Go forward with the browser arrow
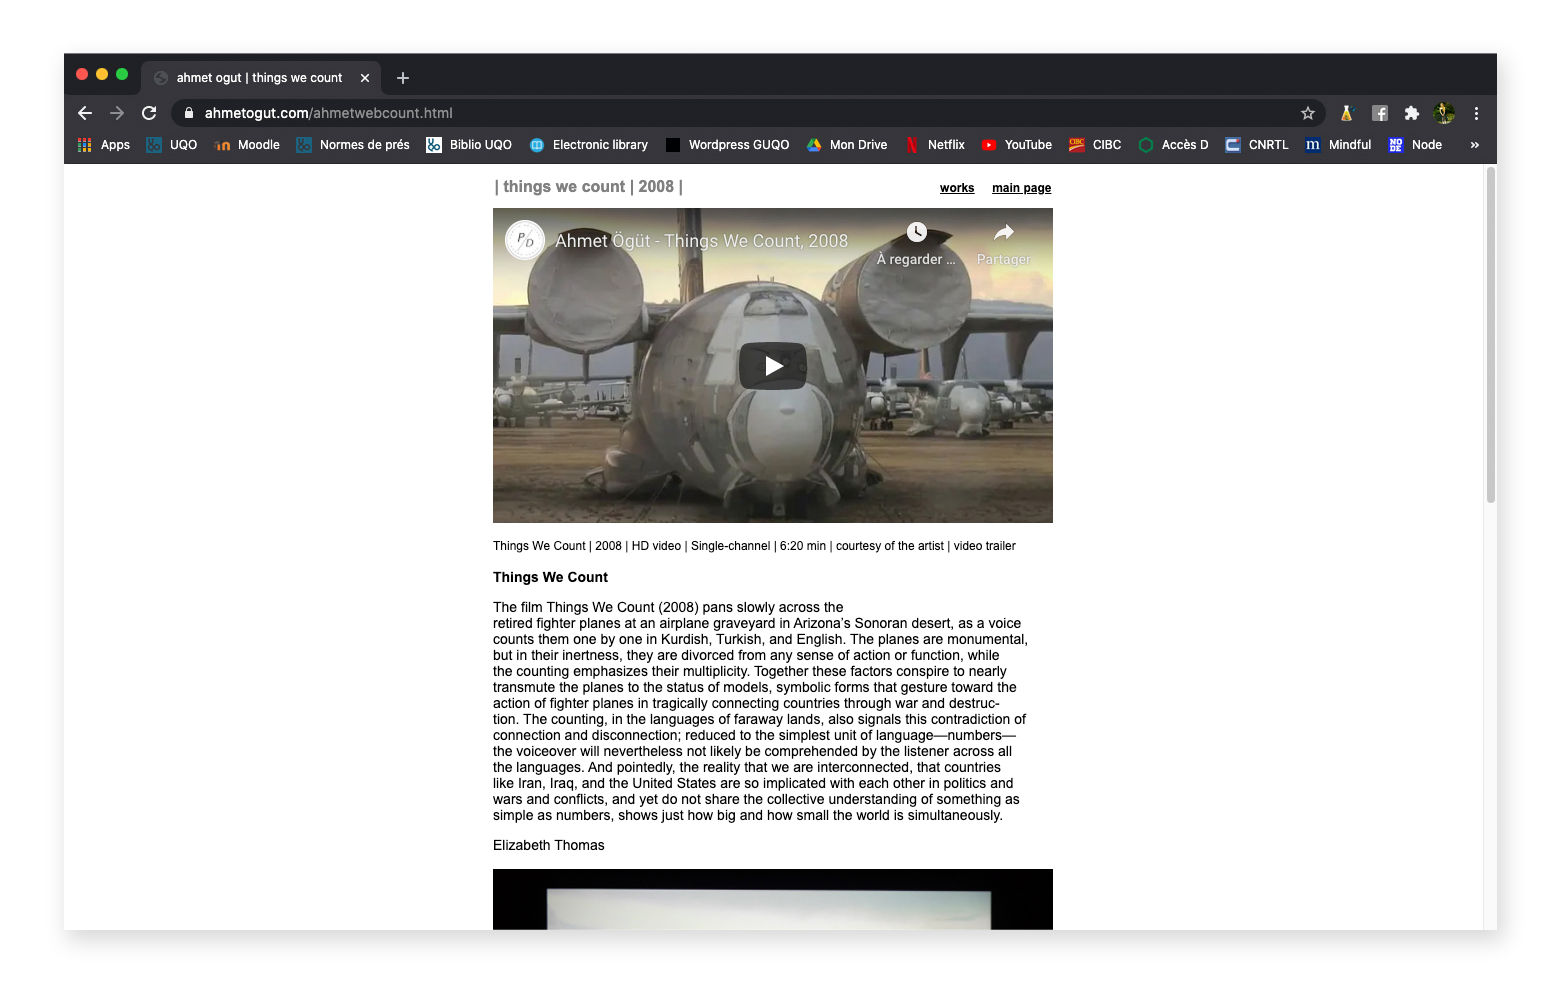The width and height of the screenshot is (1560, 990). click(x=117, y=113)
